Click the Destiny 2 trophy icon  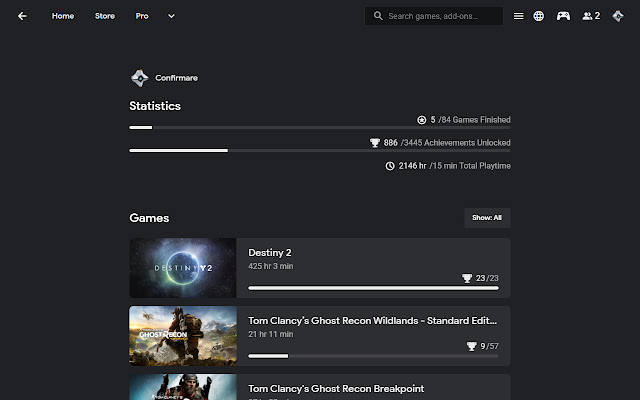tap(467, 278)
